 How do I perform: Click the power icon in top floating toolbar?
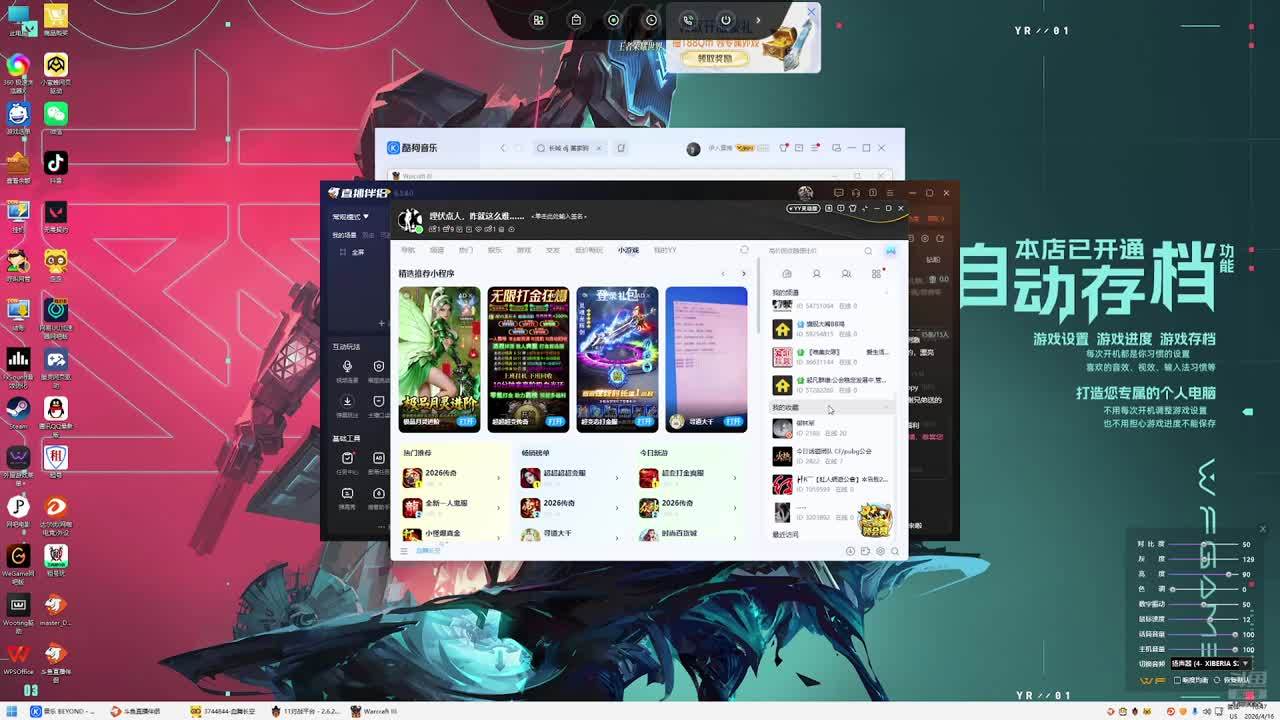[726, 20]
